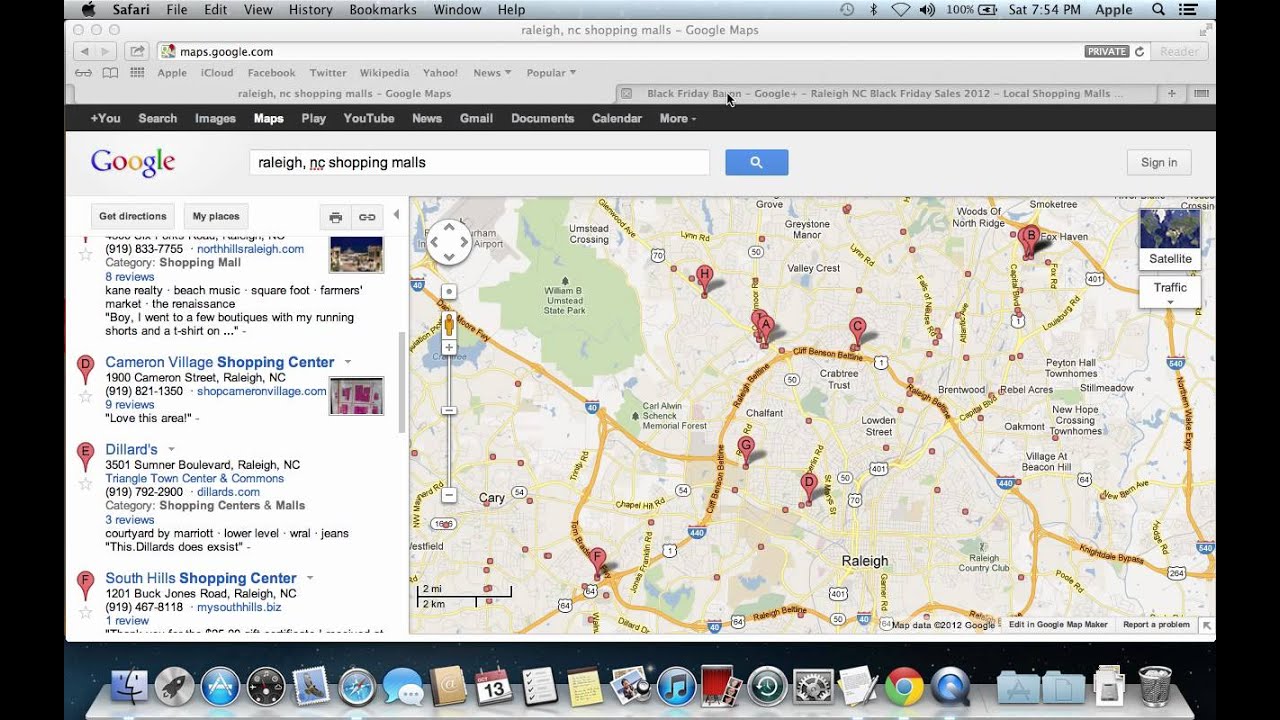Click the Street View pegman icon
1280x720 pixels.
449,324
